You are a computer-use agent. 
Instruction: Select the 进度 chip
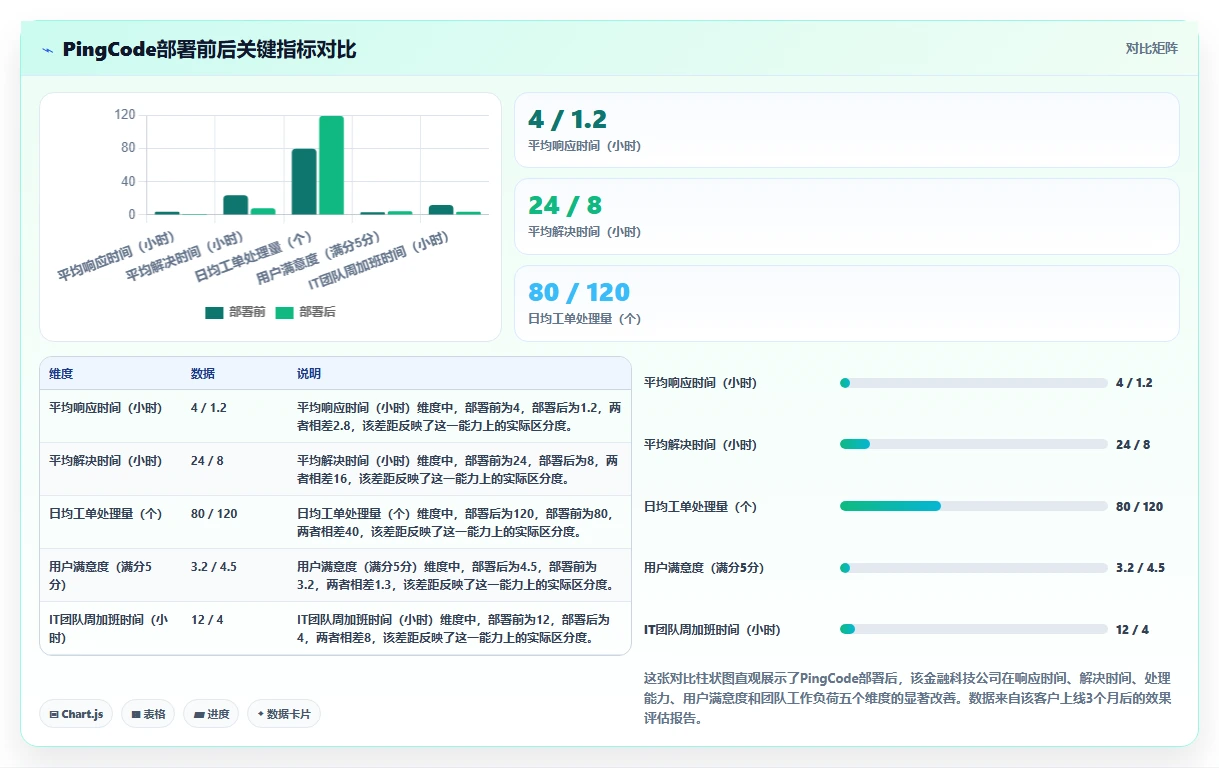[211, 714]
